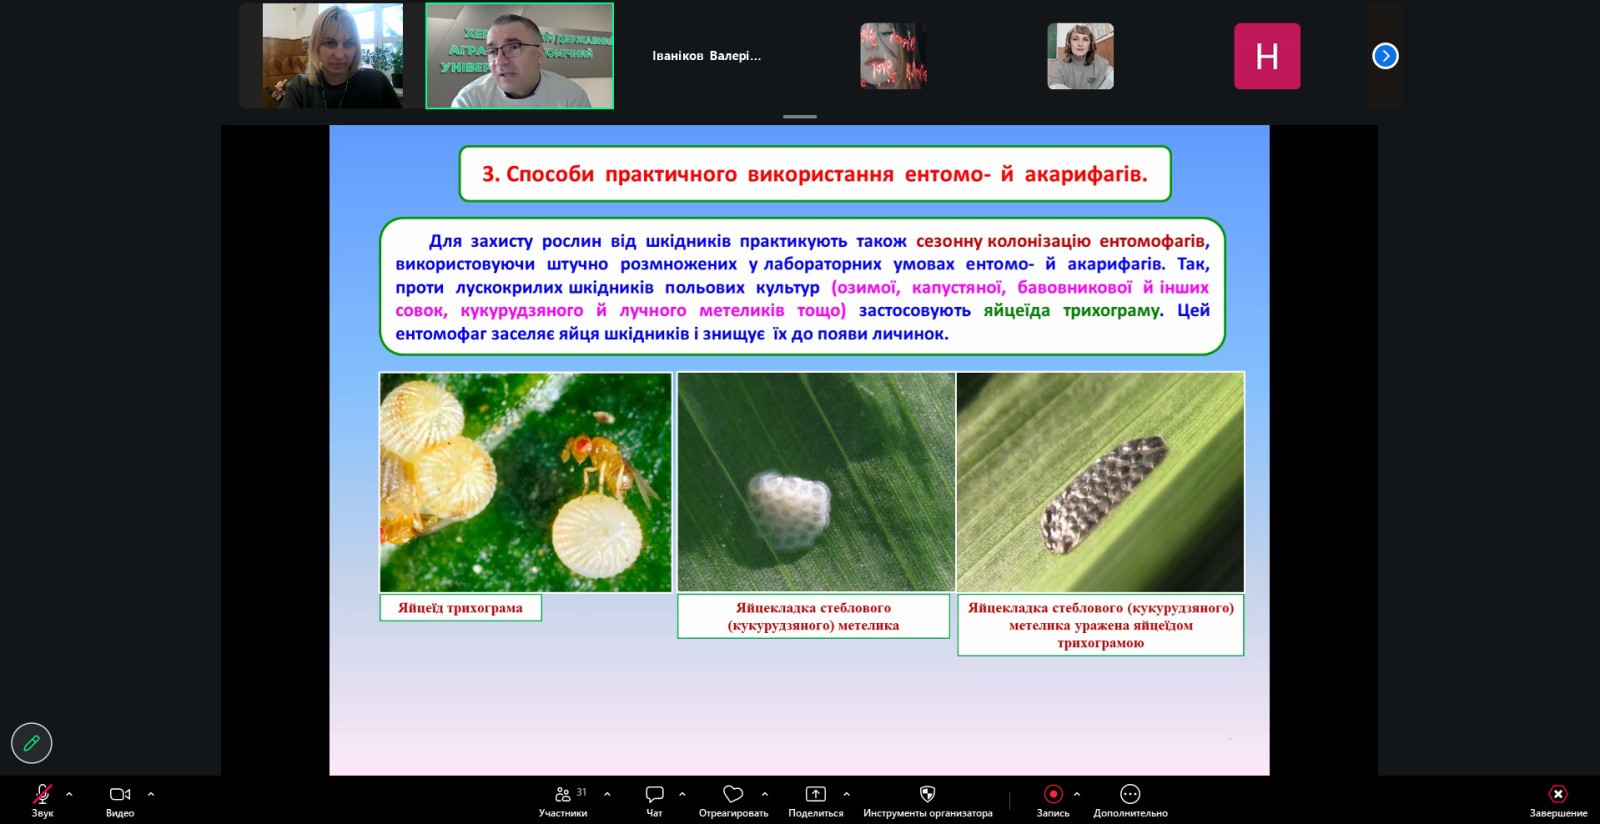Screen dimensions: 1600x824
Task: Select the participant tile with letter H
Action: coord(1267,56)
